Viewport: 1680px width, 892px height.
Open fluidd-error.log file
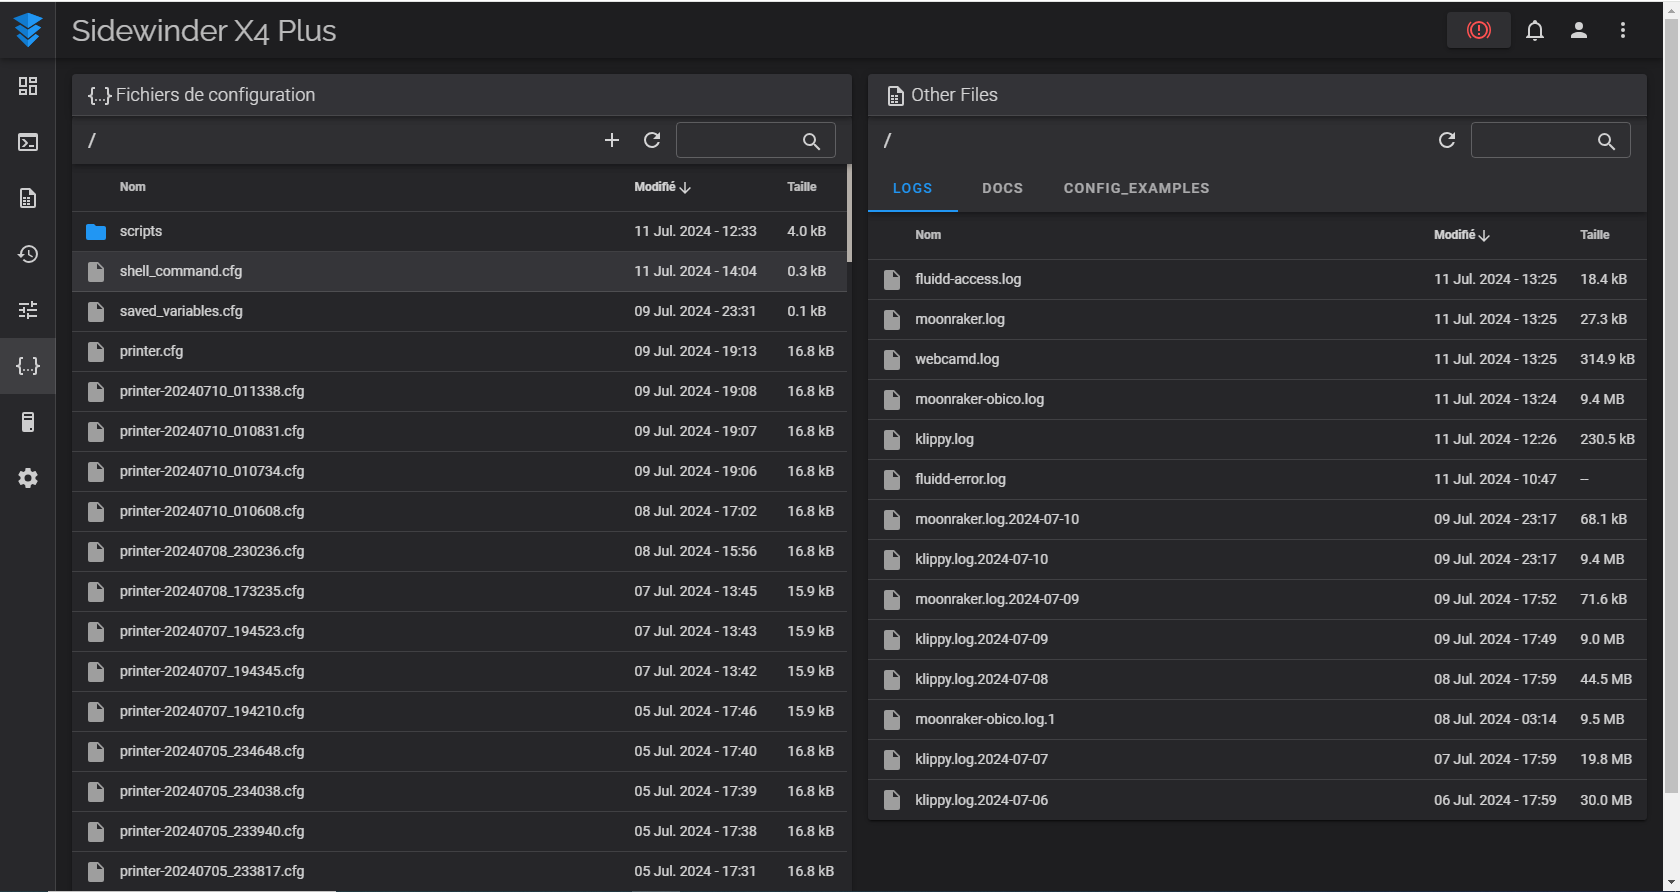[1257, 479]
